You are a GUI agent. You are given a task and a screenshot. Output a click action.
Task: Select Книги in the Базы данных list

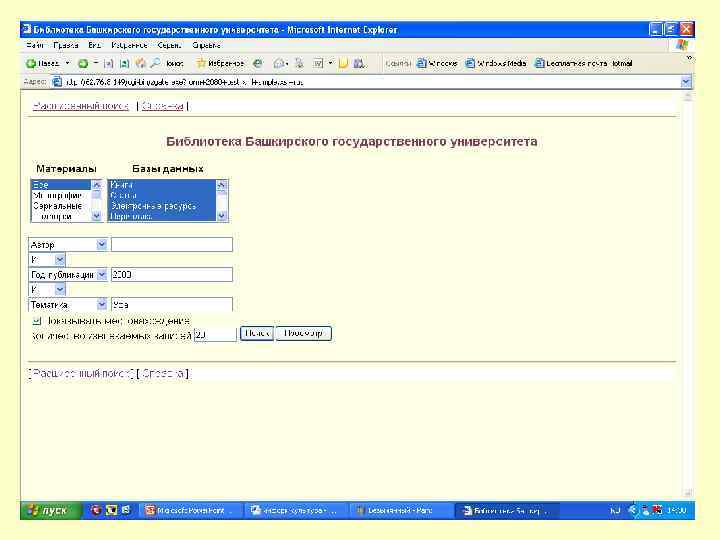(x=162, y=185)
